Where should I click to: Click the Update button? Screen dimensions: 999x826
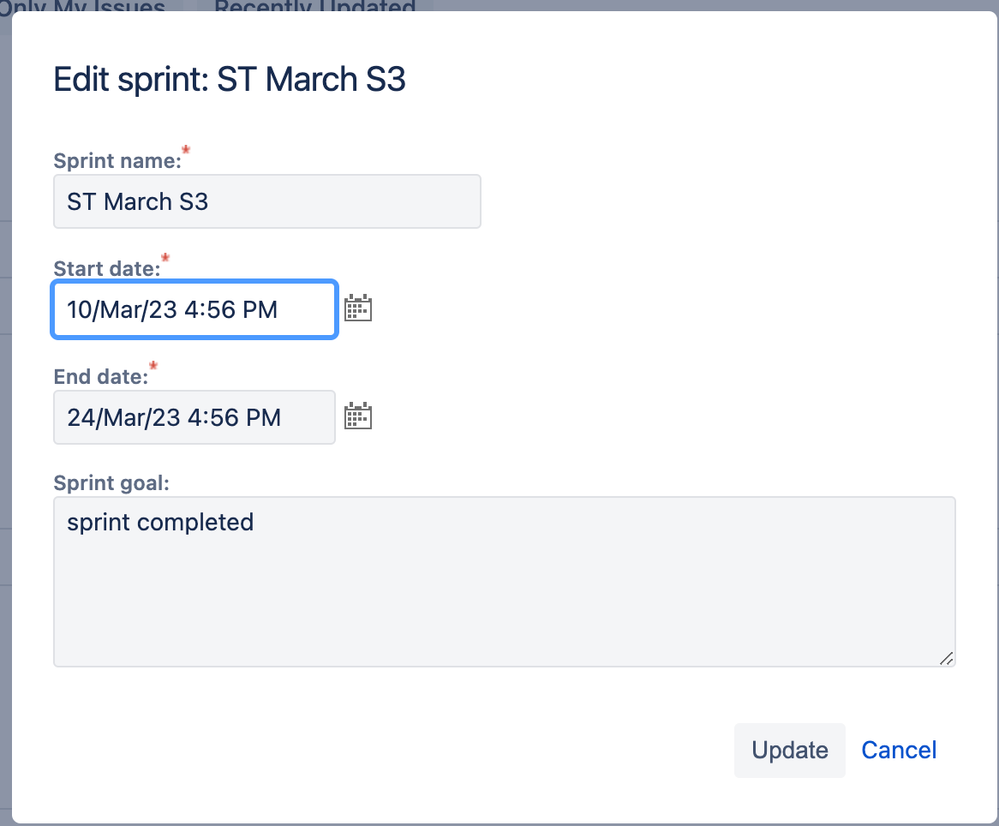tap(789, 750)
